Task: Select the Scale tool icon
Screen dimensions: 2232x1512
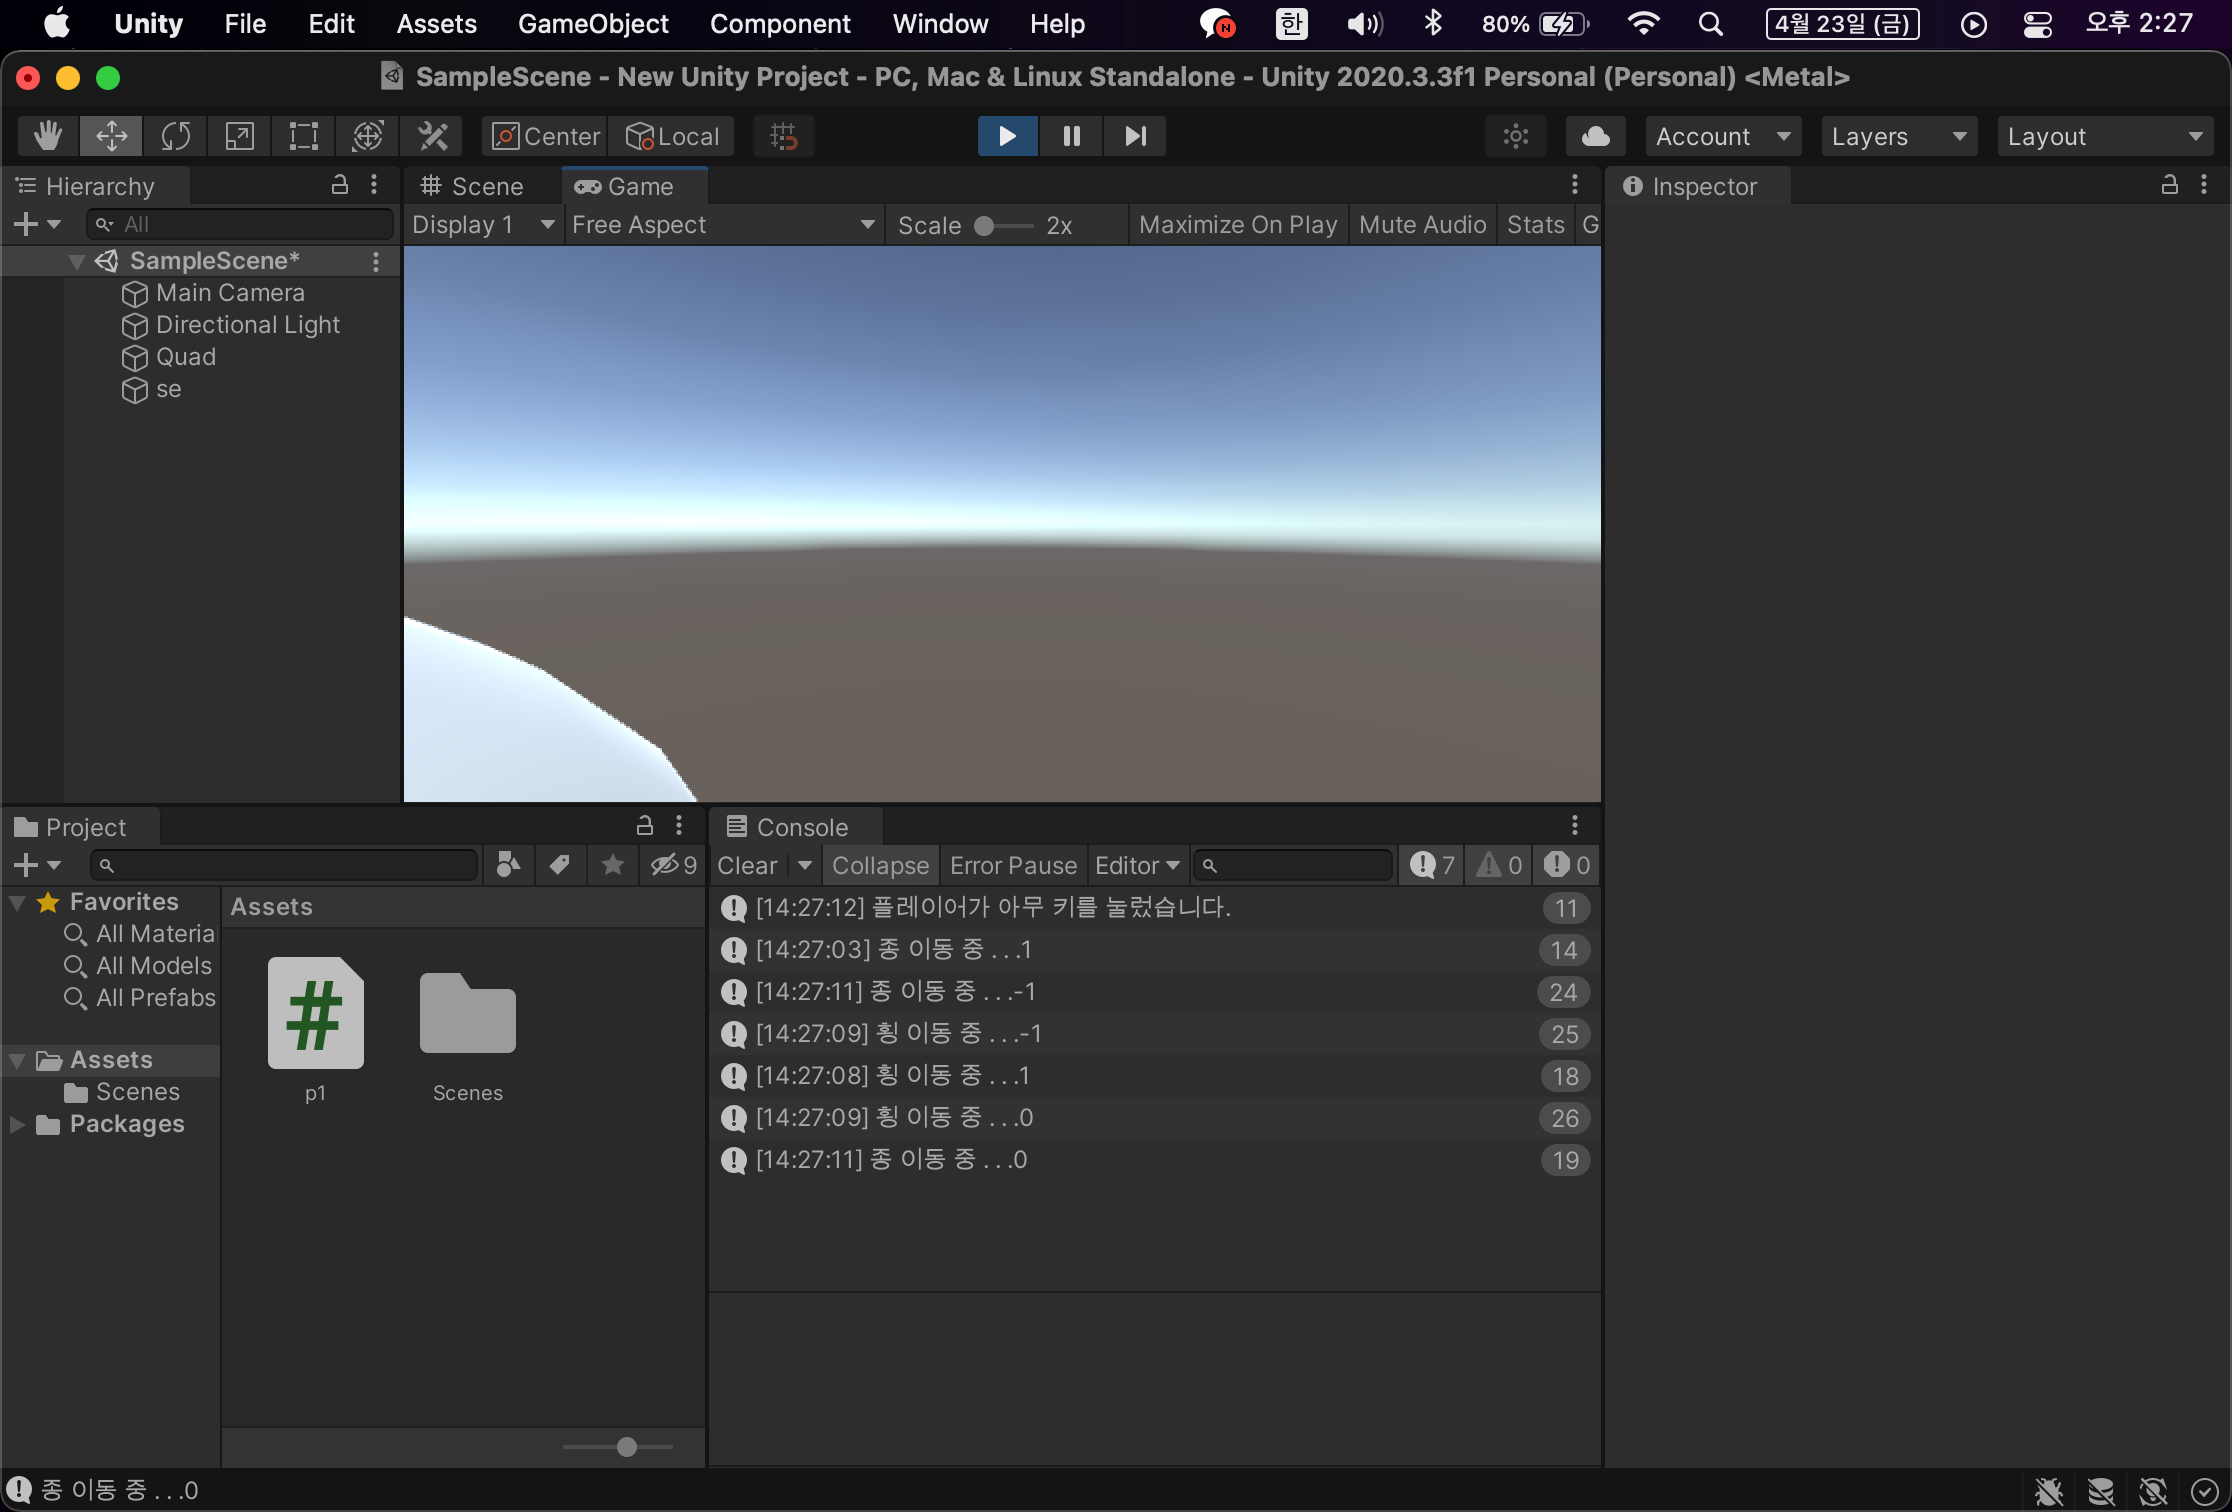Action: pos(240,136)
